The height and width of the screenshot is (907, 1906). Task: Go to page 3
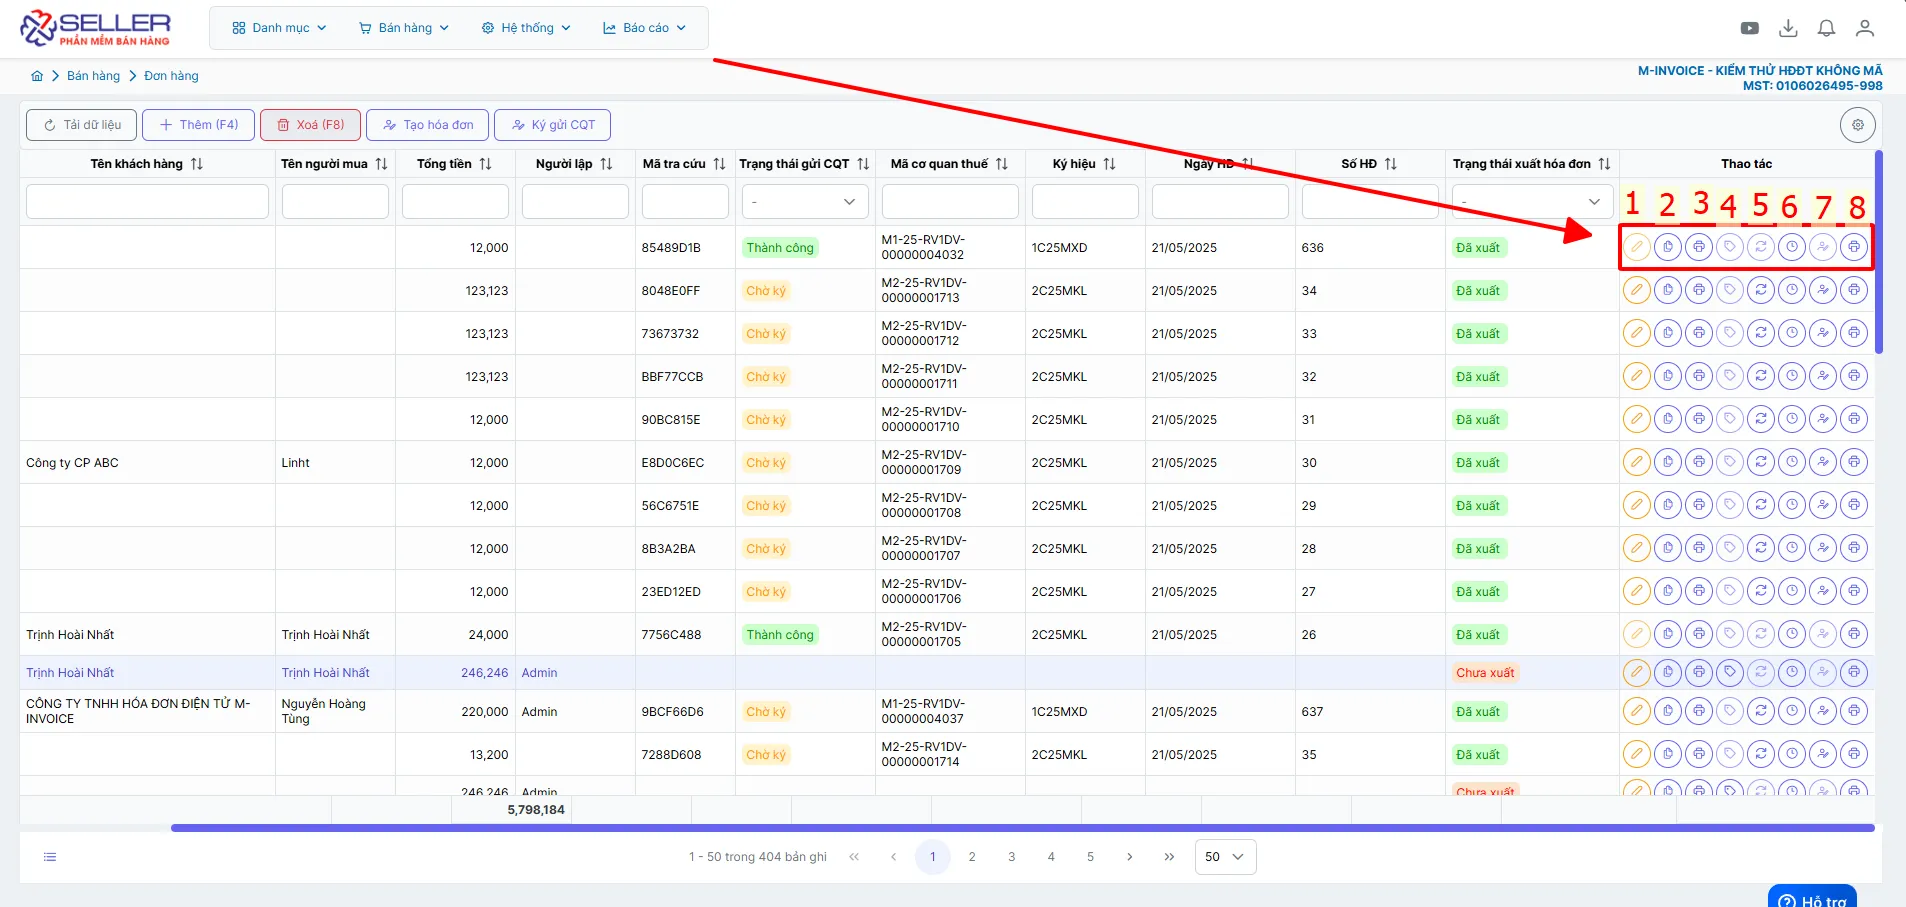tap(1012, 857)
